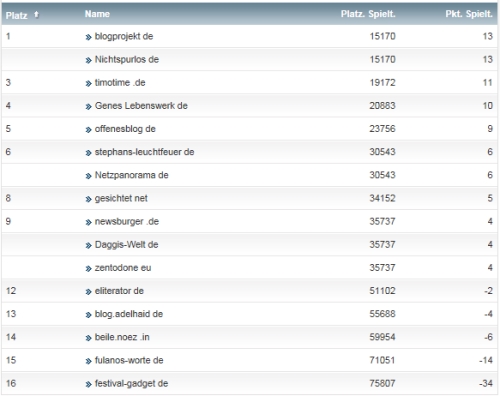Image resolution: width=500 pixels, height=396 pixels.
Task: Open the fulanos-worte de link
Action: (x=129, y=360)
